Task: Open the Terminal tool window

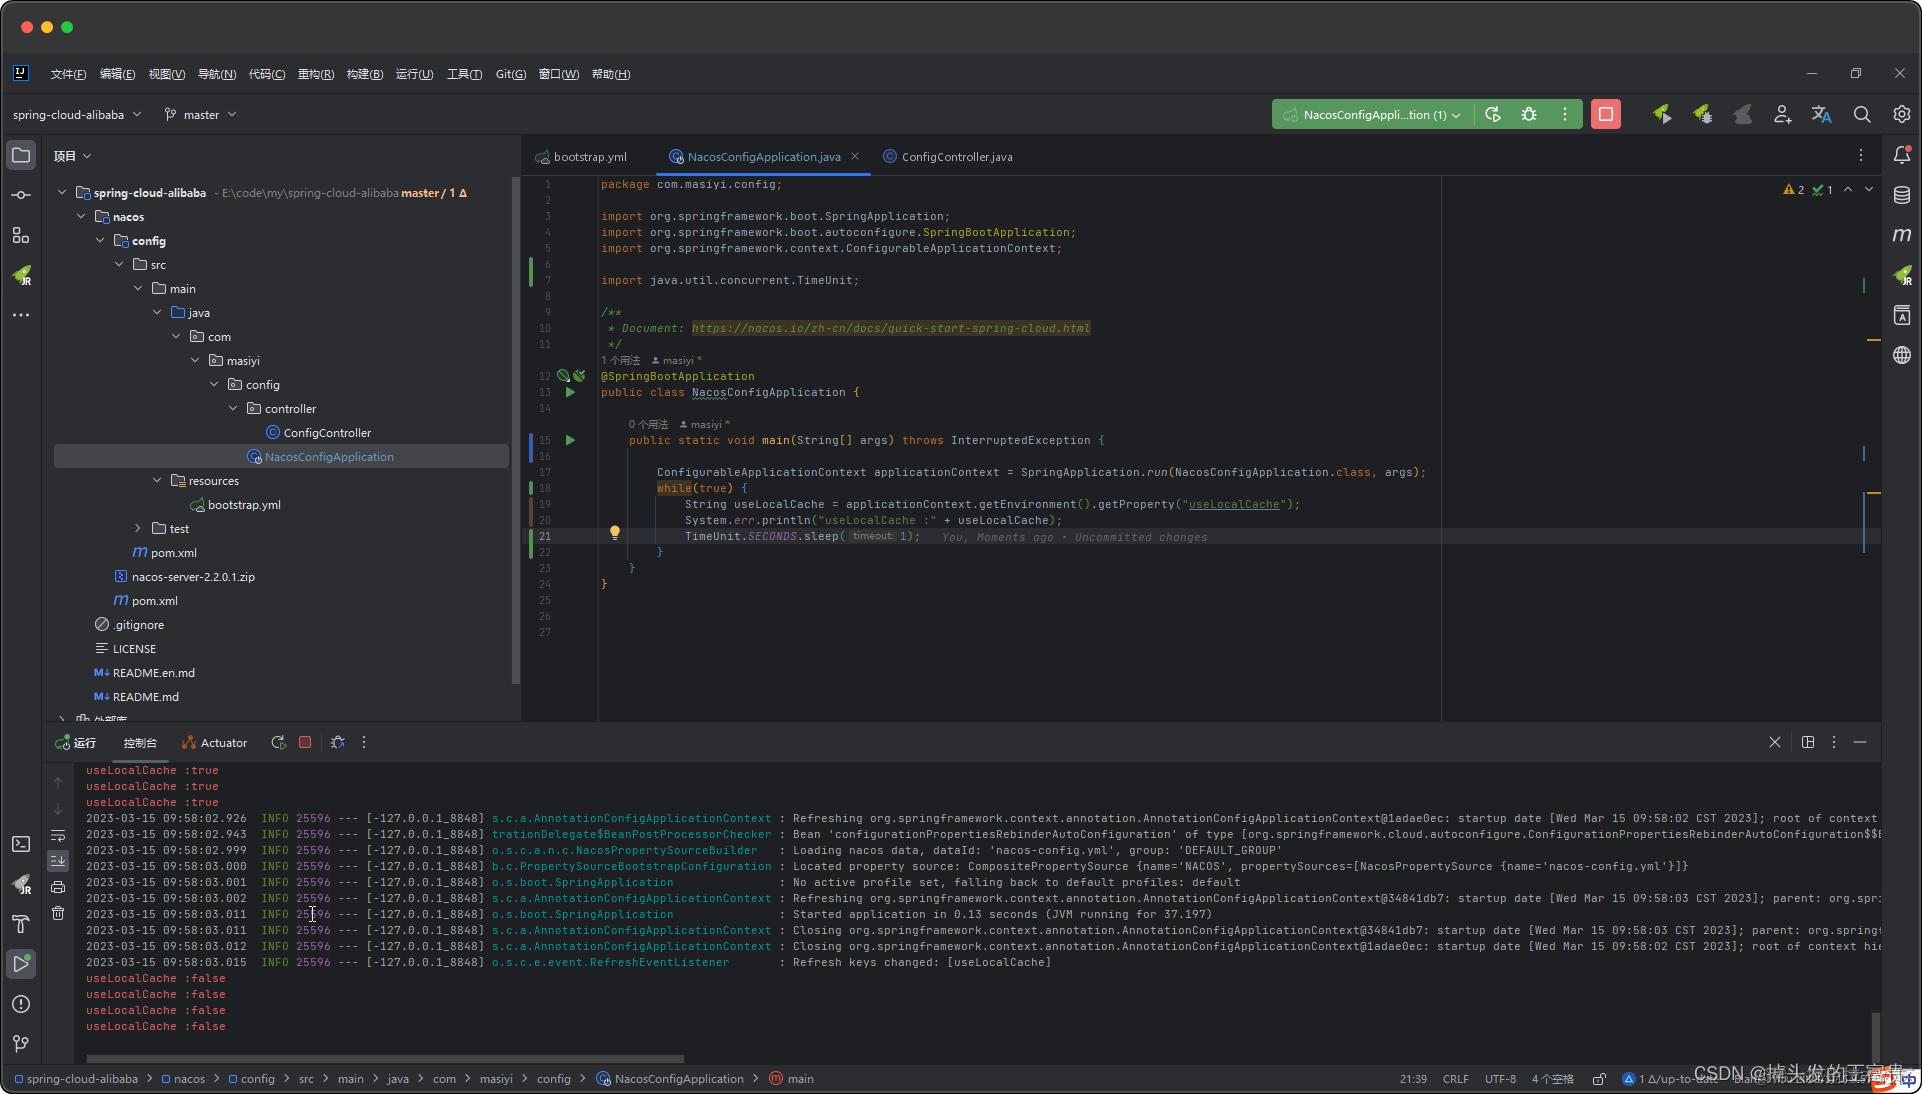Action: 21,844
